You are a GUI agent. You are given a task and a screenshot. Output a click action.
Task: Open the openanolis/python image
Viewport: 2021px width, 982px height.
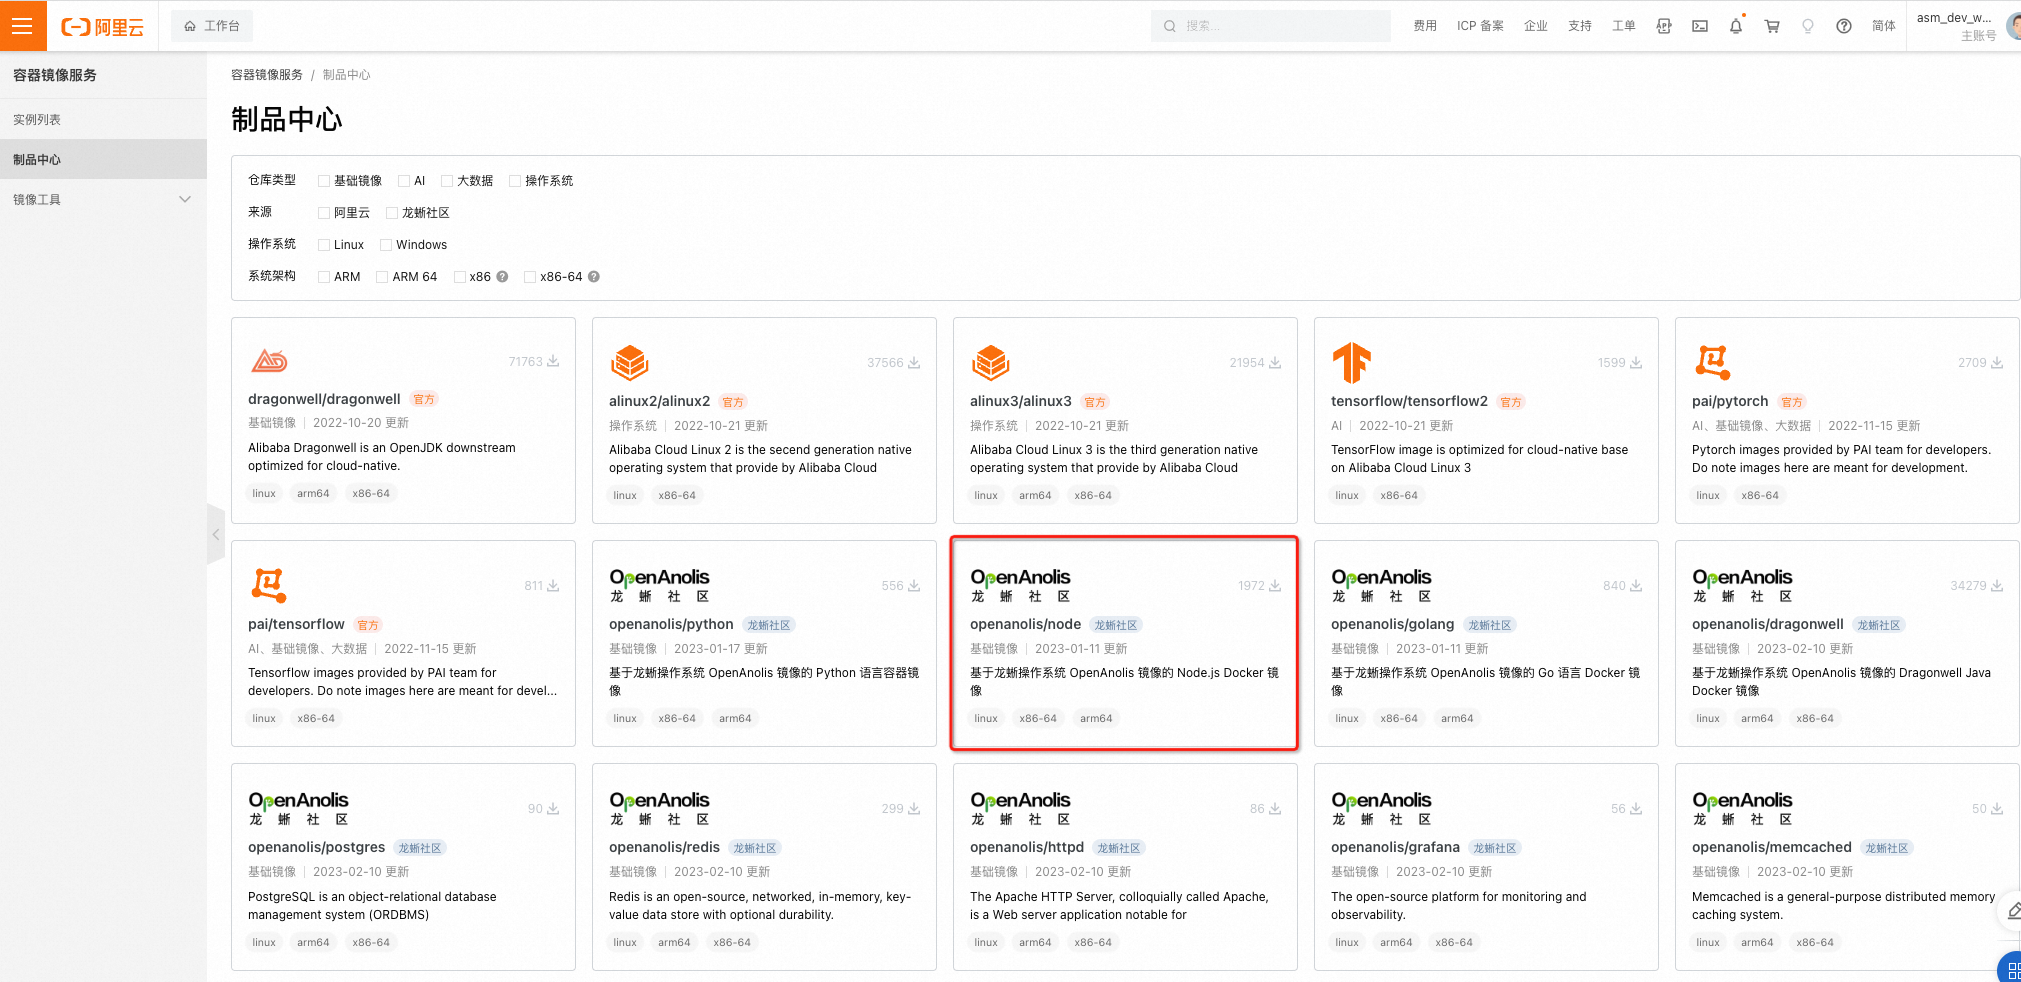click(671, 624)
